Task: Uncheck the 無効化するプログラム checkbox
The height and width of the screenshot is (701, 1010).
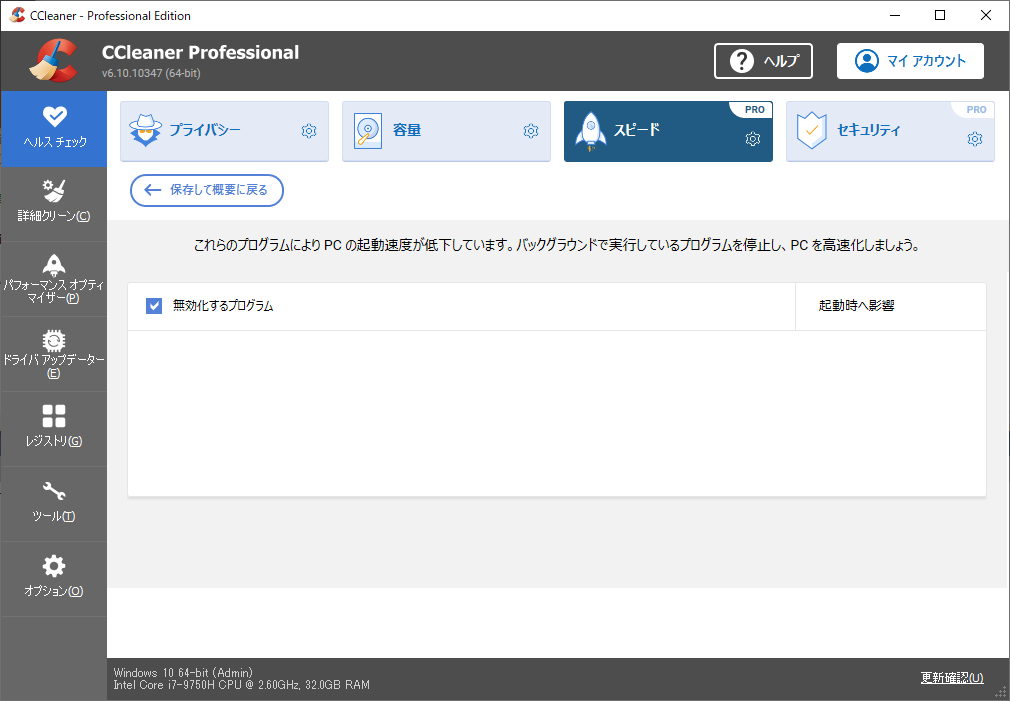Action: pyautogui.click(x=154, y=305)
